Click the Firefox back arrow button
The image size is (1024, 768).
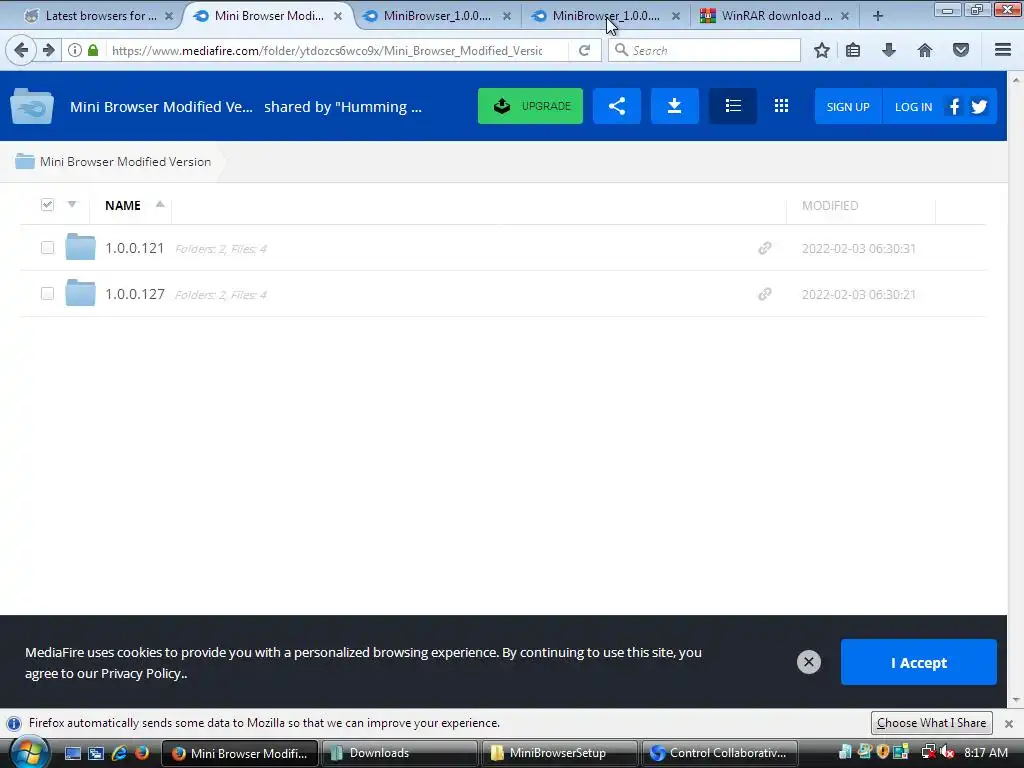[21, 50]
